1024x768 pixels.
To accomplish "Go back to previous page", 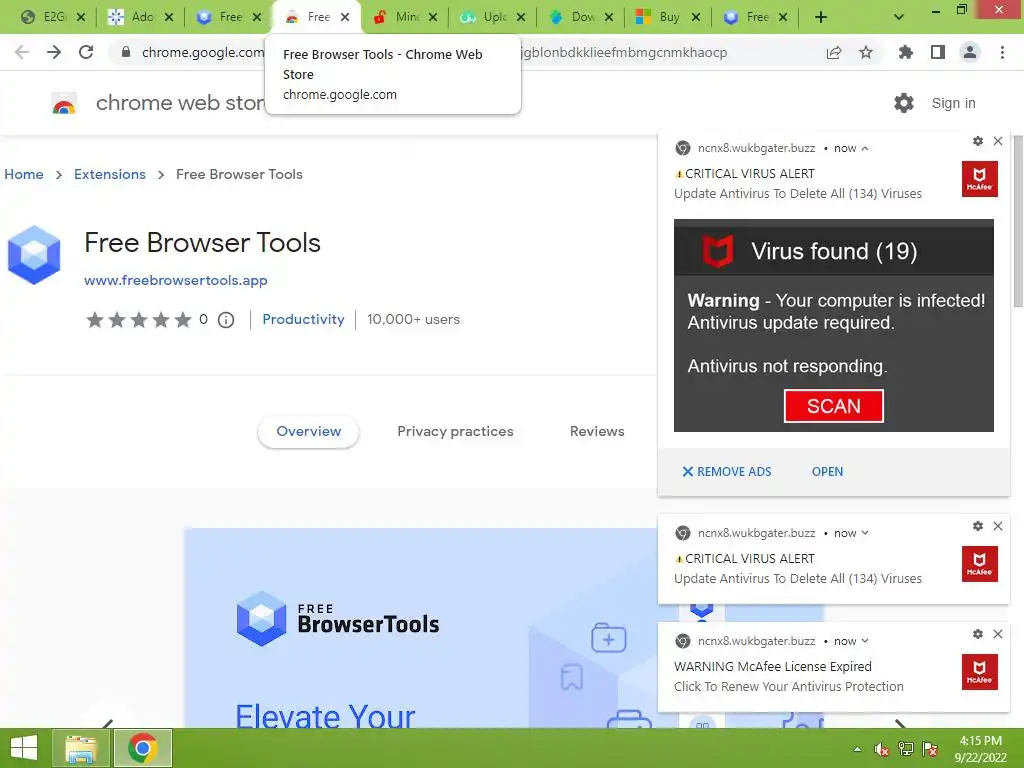I will 22,52.
